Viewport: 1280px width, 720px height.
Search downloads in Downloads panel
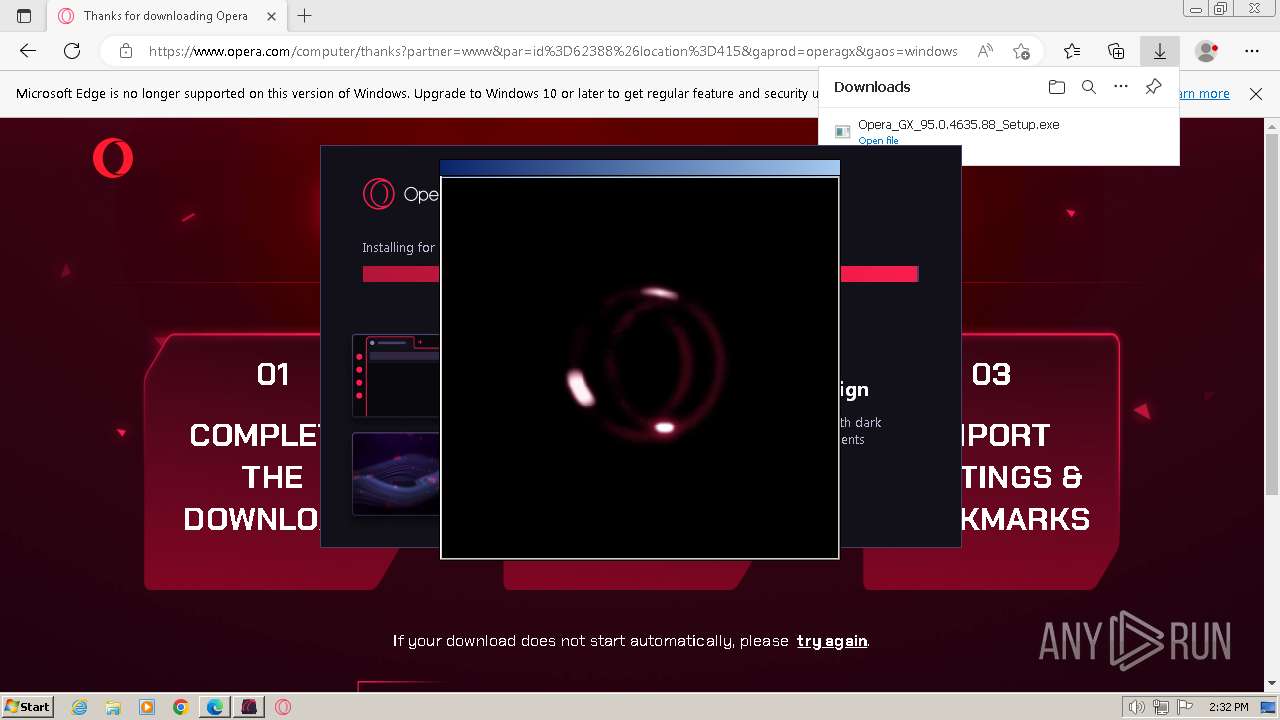pos(1089,87)
